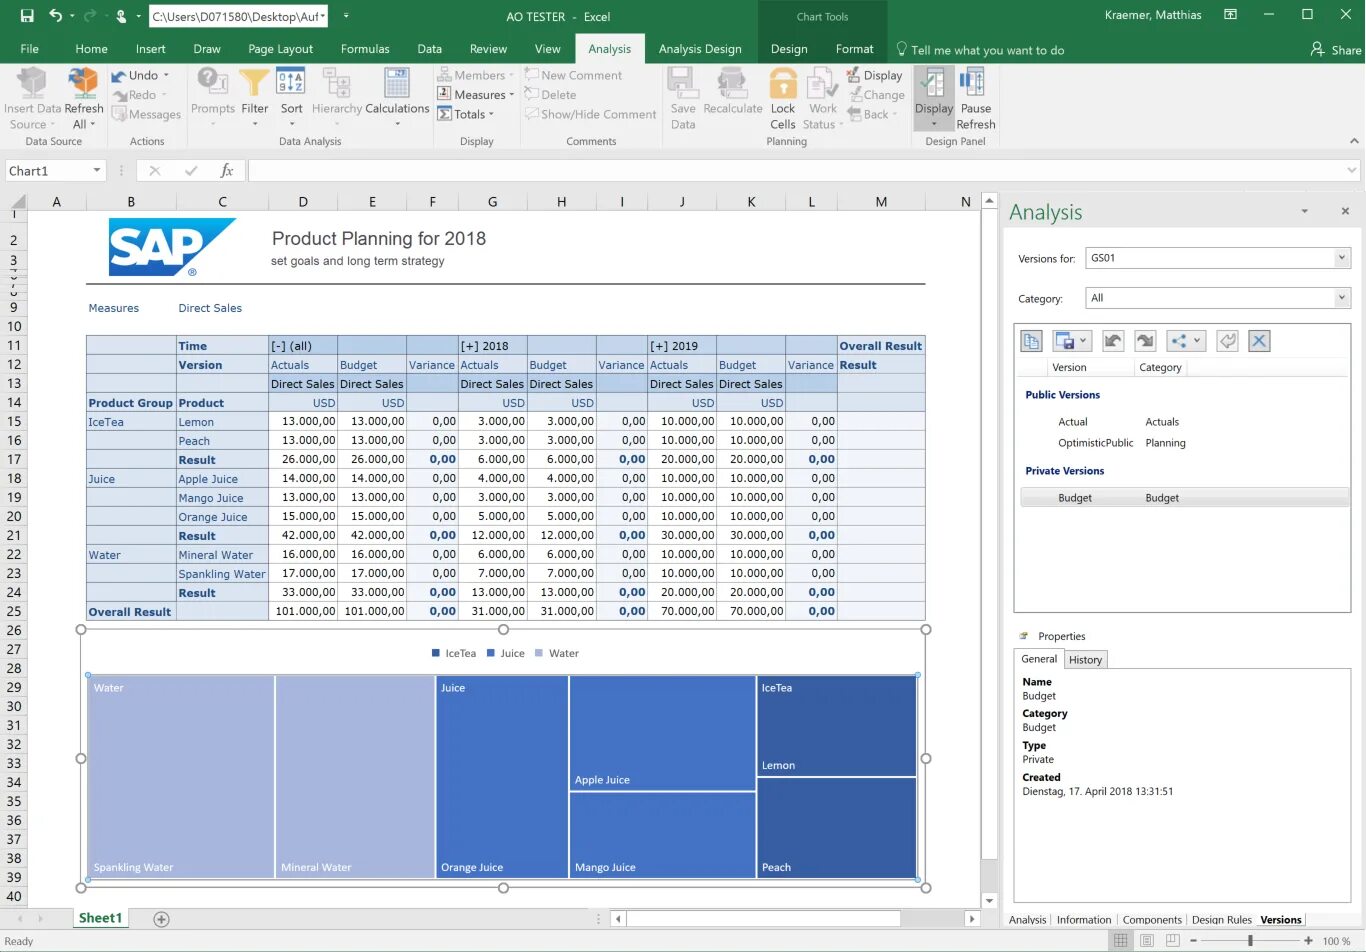The height and width of the screenshot is (952, 1366).
Task: Click the Water legend color swatch
Action: click(539, 653)
